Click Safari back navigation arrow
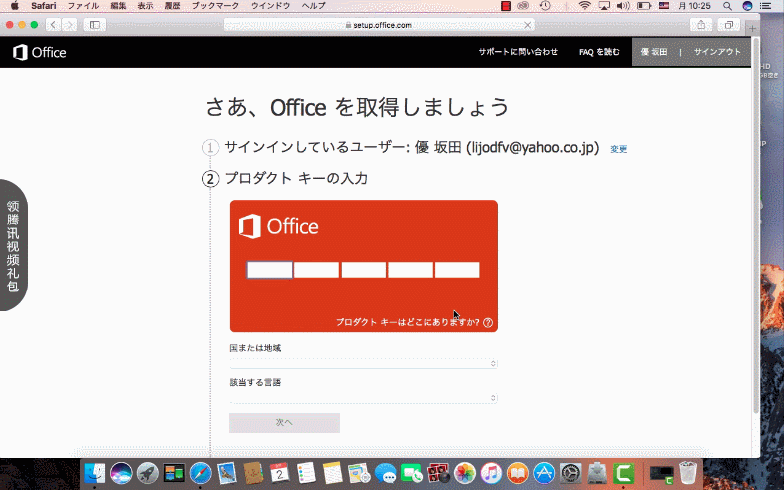 pyautogui.click(x=54, y=24)
